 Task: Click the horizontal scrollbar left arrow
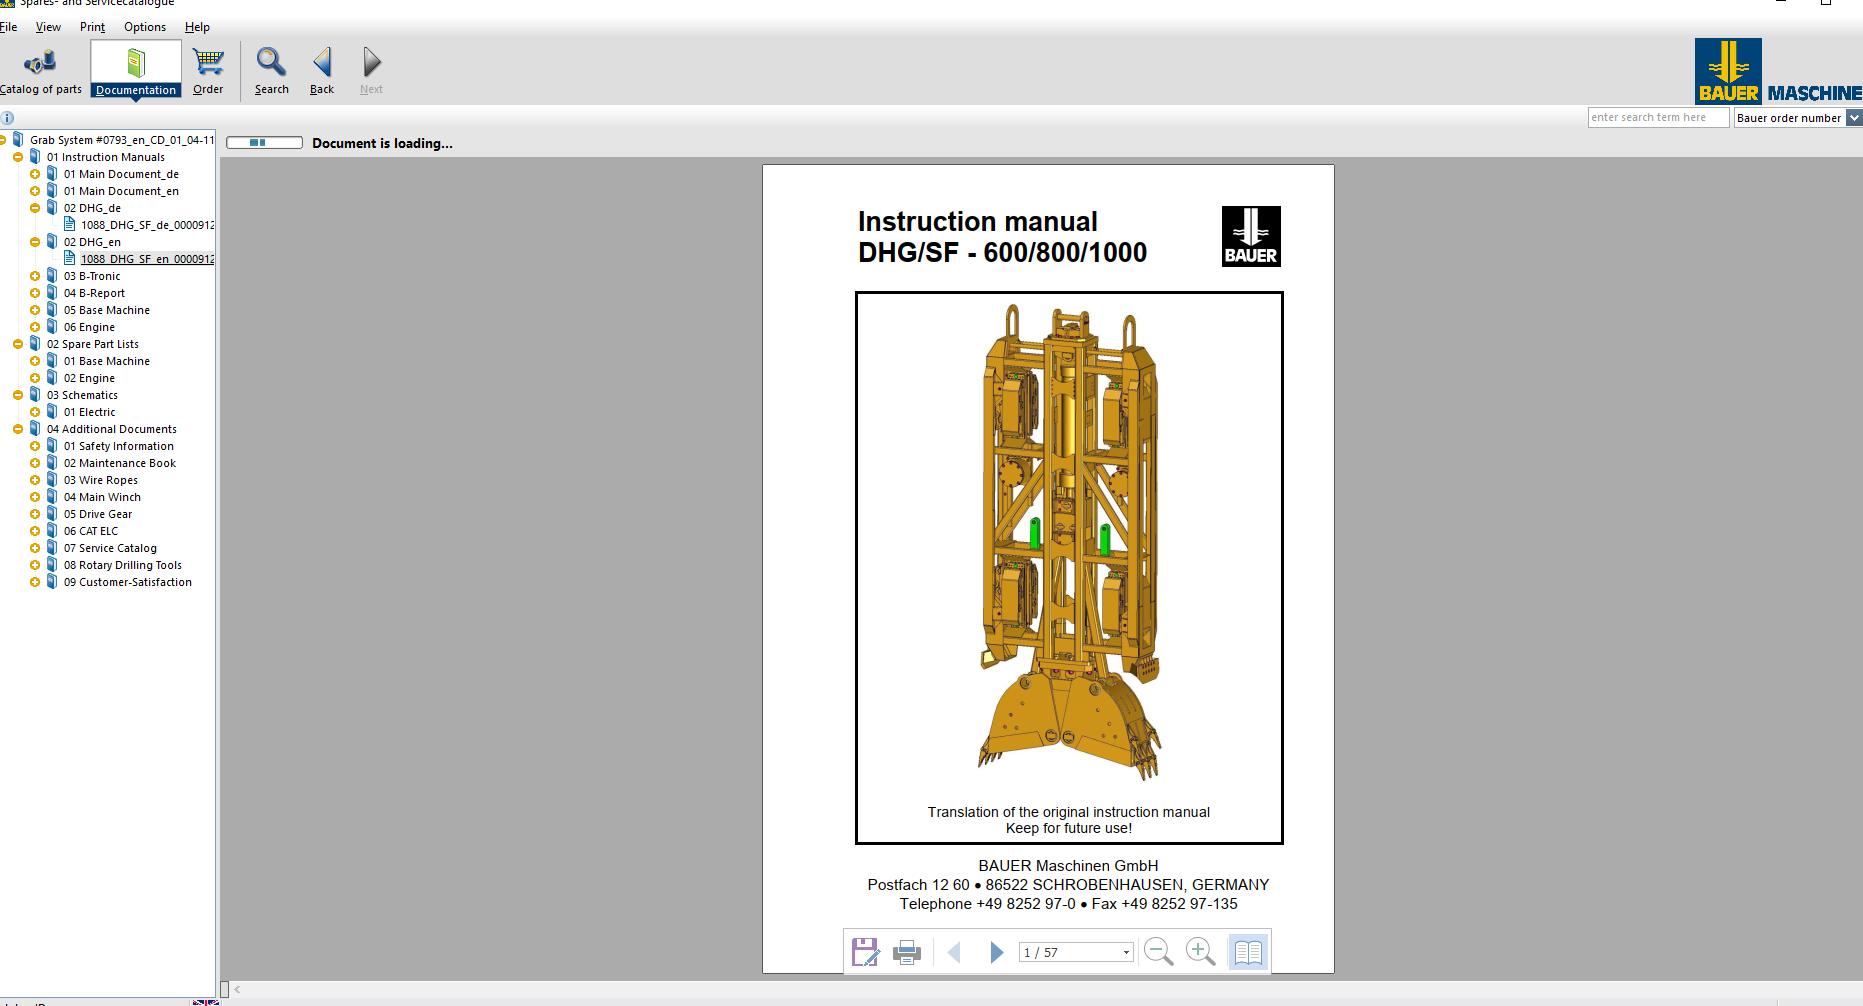tap(237, 989)
